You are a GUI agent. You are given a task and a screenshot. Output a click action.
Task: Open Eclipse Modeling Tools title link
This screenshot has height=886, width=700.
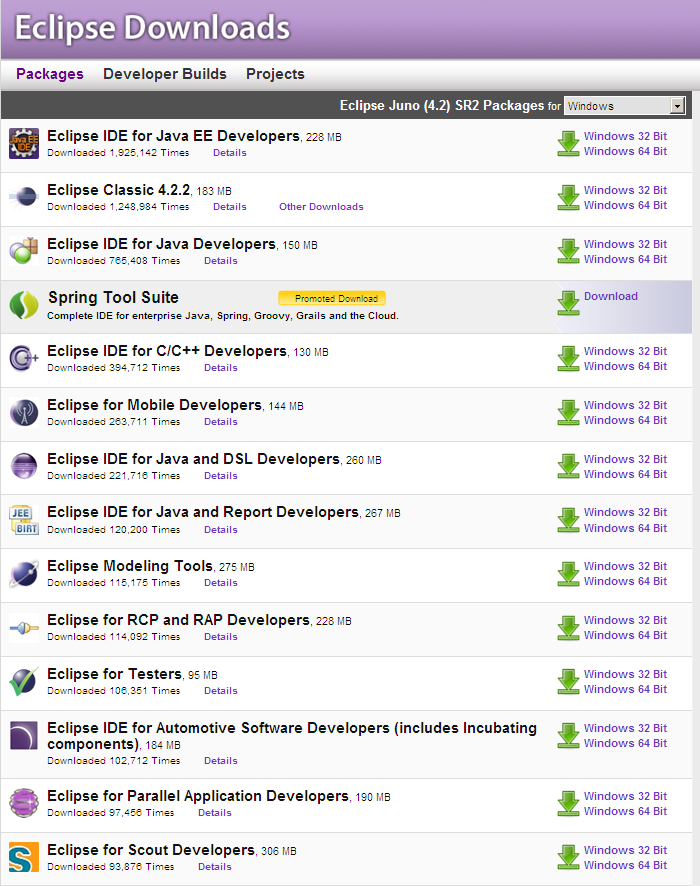pos(130,566)
